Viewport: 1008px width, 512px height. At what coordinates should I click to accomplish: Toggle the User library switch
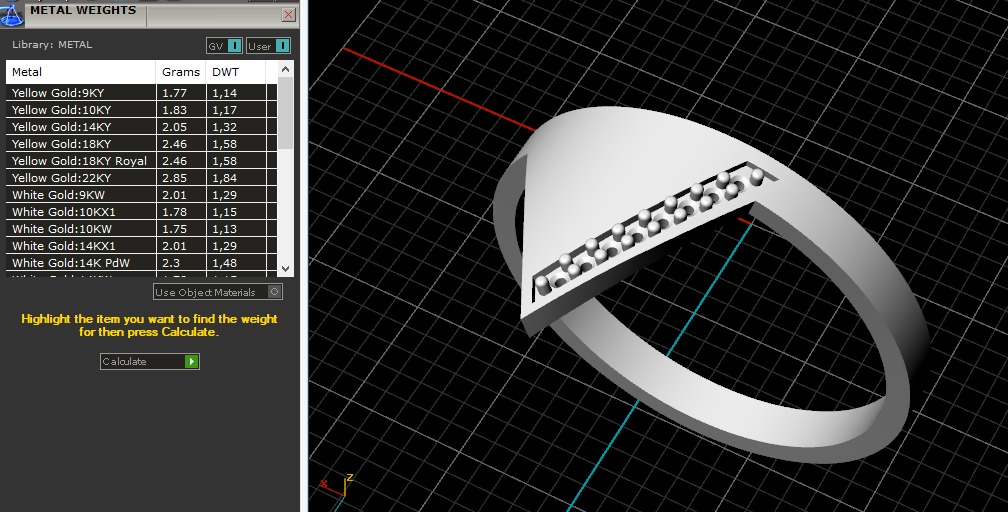click(x=268, y=46)
